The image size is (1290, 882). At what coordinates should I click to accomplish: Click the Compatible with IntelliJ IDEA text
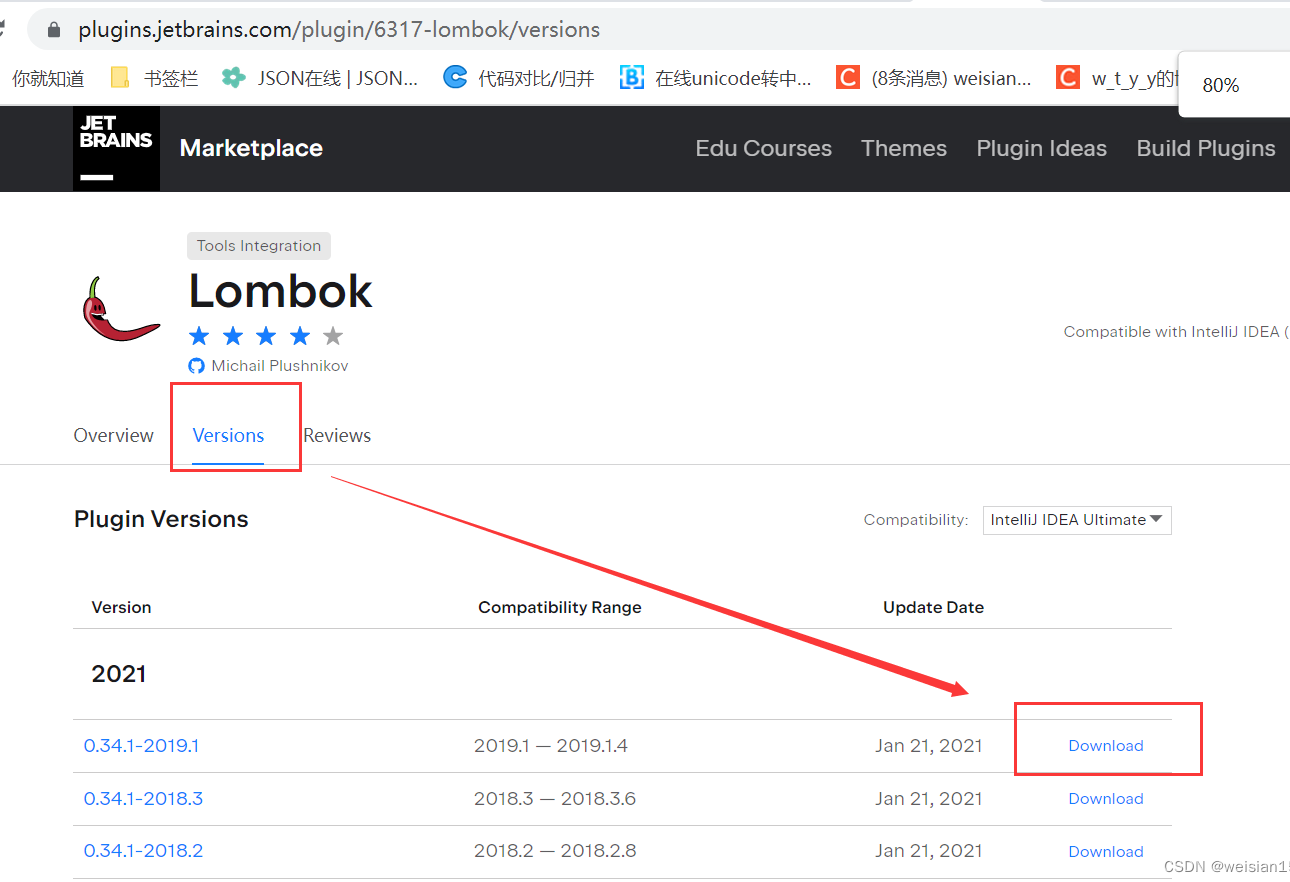point(1176,332)
